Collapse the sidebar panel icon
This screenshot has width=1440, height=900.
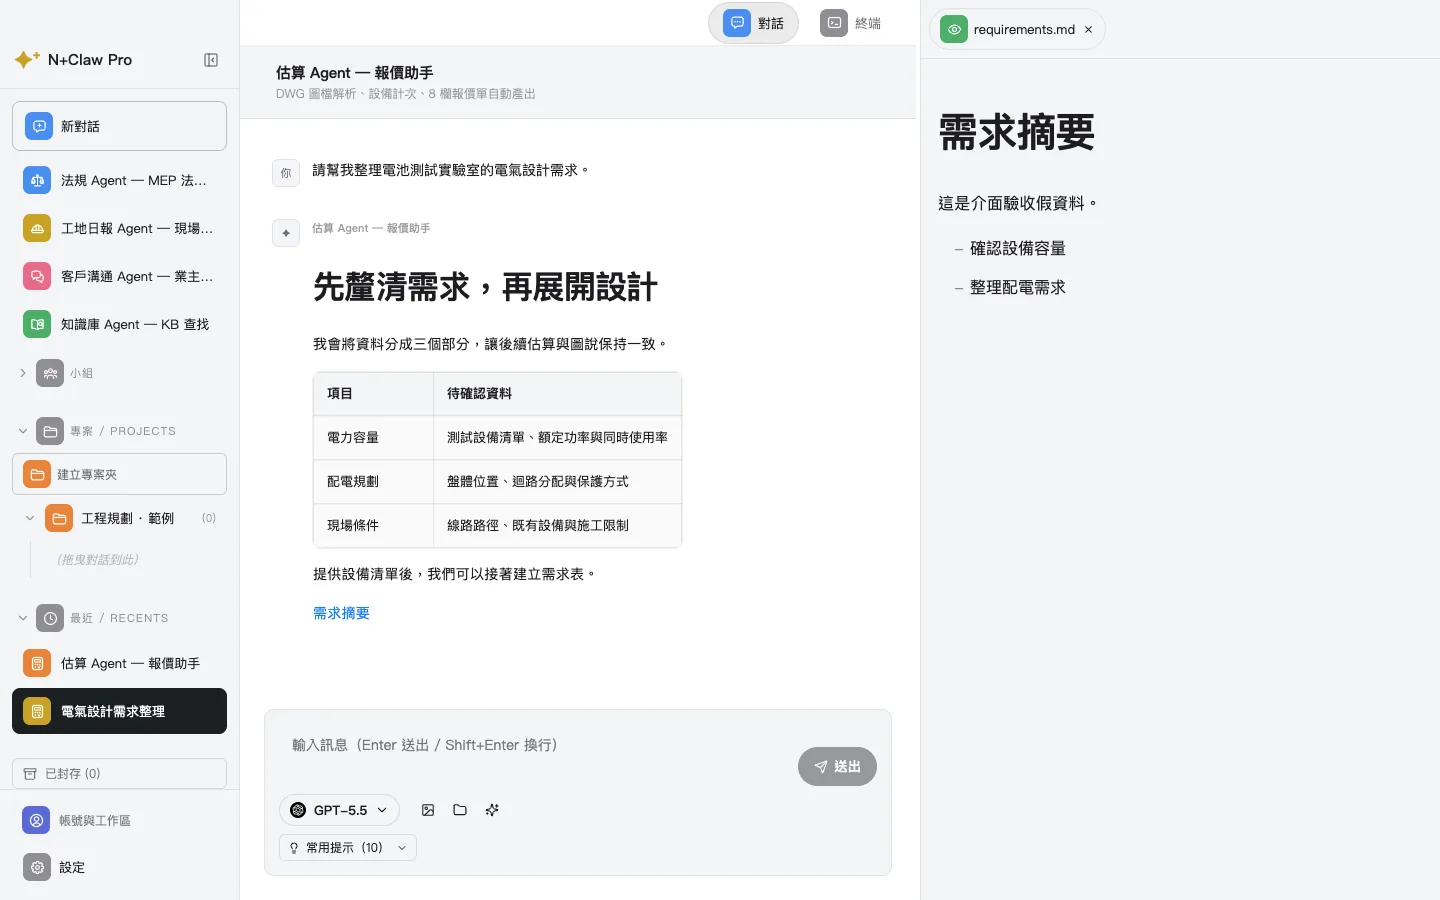coord(211,60)
